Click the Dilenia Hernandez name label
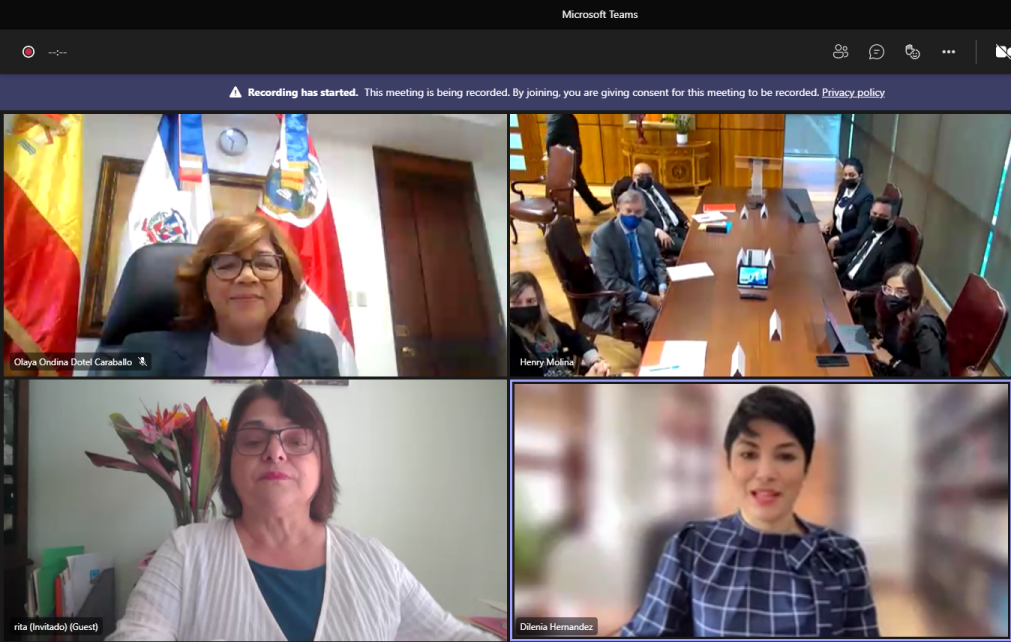1011x642 pixels. point(556,627)
